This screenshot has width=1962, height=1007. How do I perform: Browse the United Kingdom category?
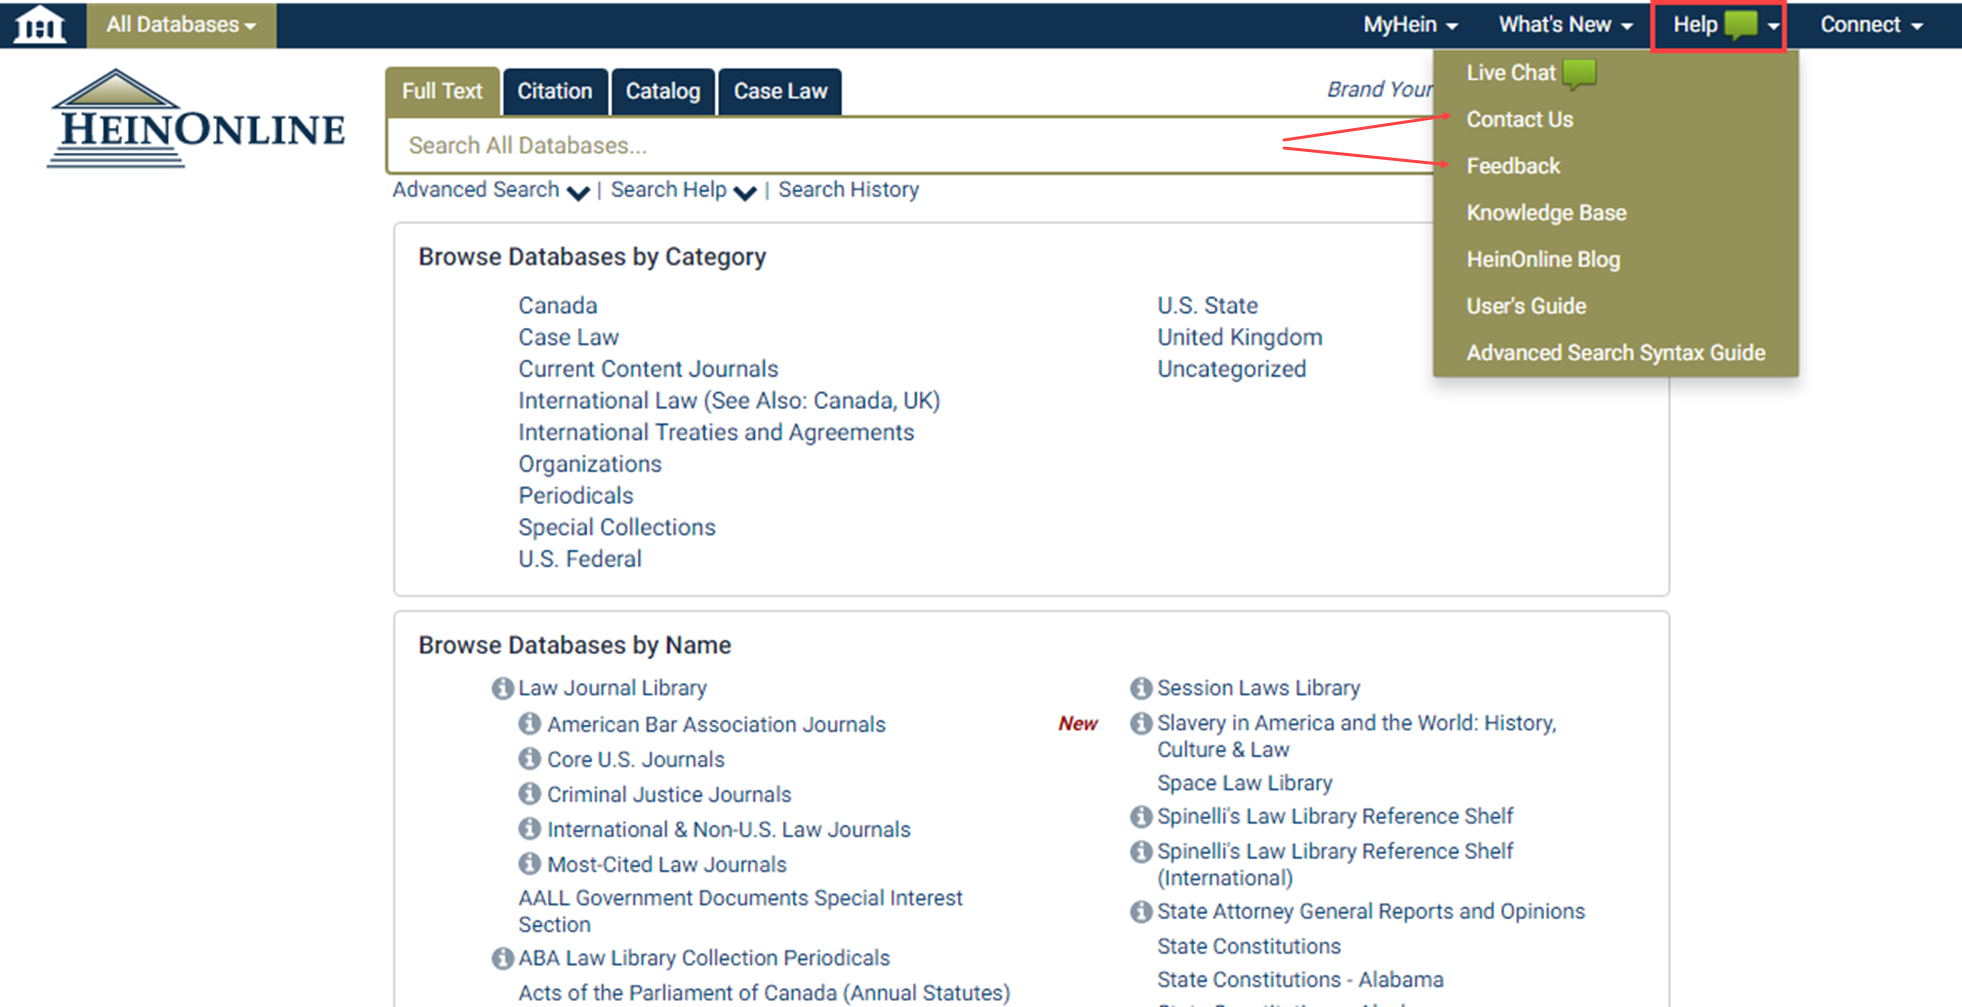click(x=1240, y=338)
